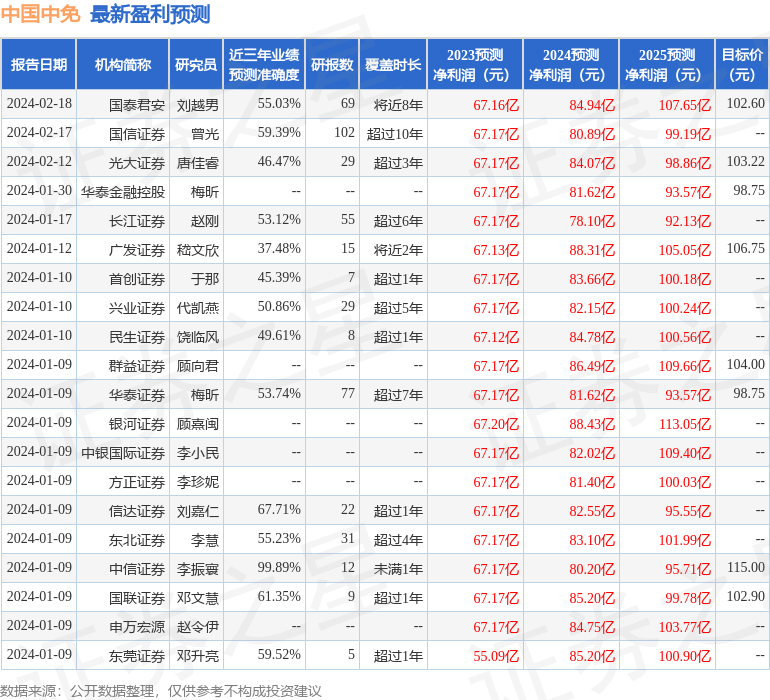The width and height of the screenshot is (770, 700).
Task: Select the 2024-02-18 report date cell
Action: [x=39, y=104]
